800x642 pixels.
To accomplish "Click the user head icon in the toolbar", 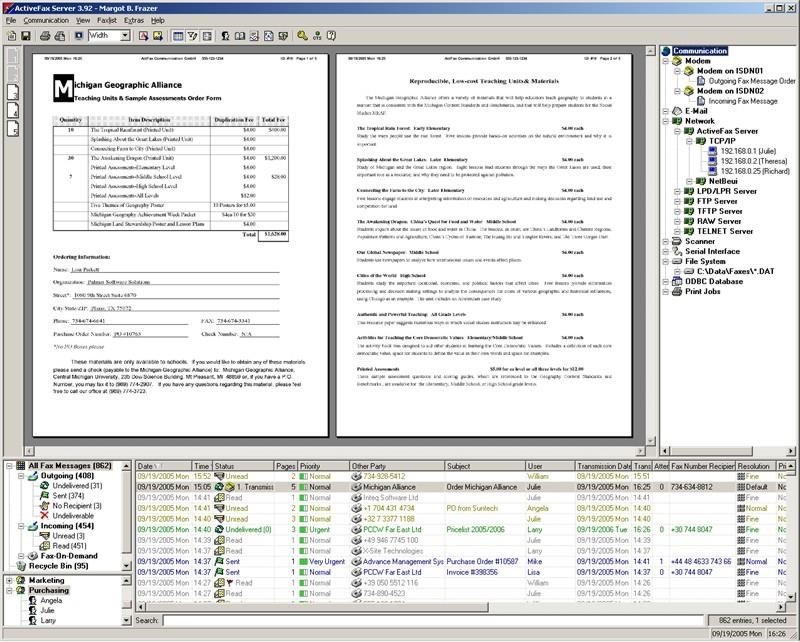I will (225, 36).
